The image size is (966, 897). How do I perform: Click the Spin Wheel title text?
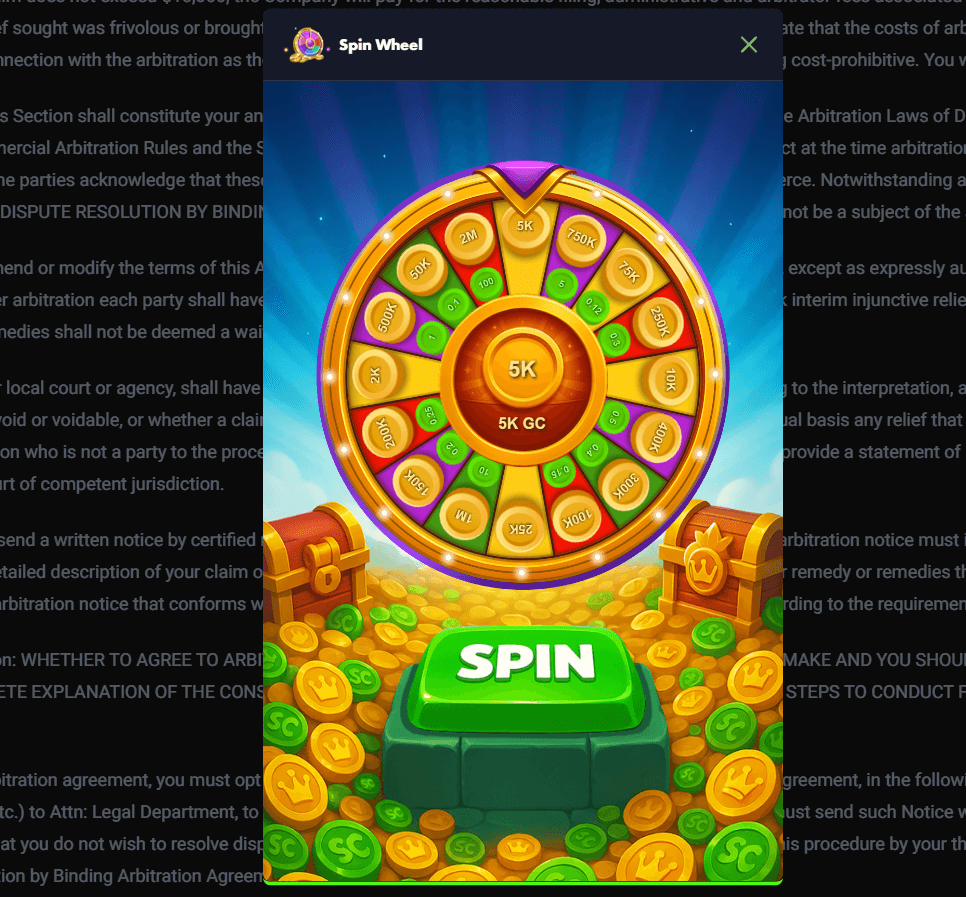pyautogui.click(x=381, y=45)
